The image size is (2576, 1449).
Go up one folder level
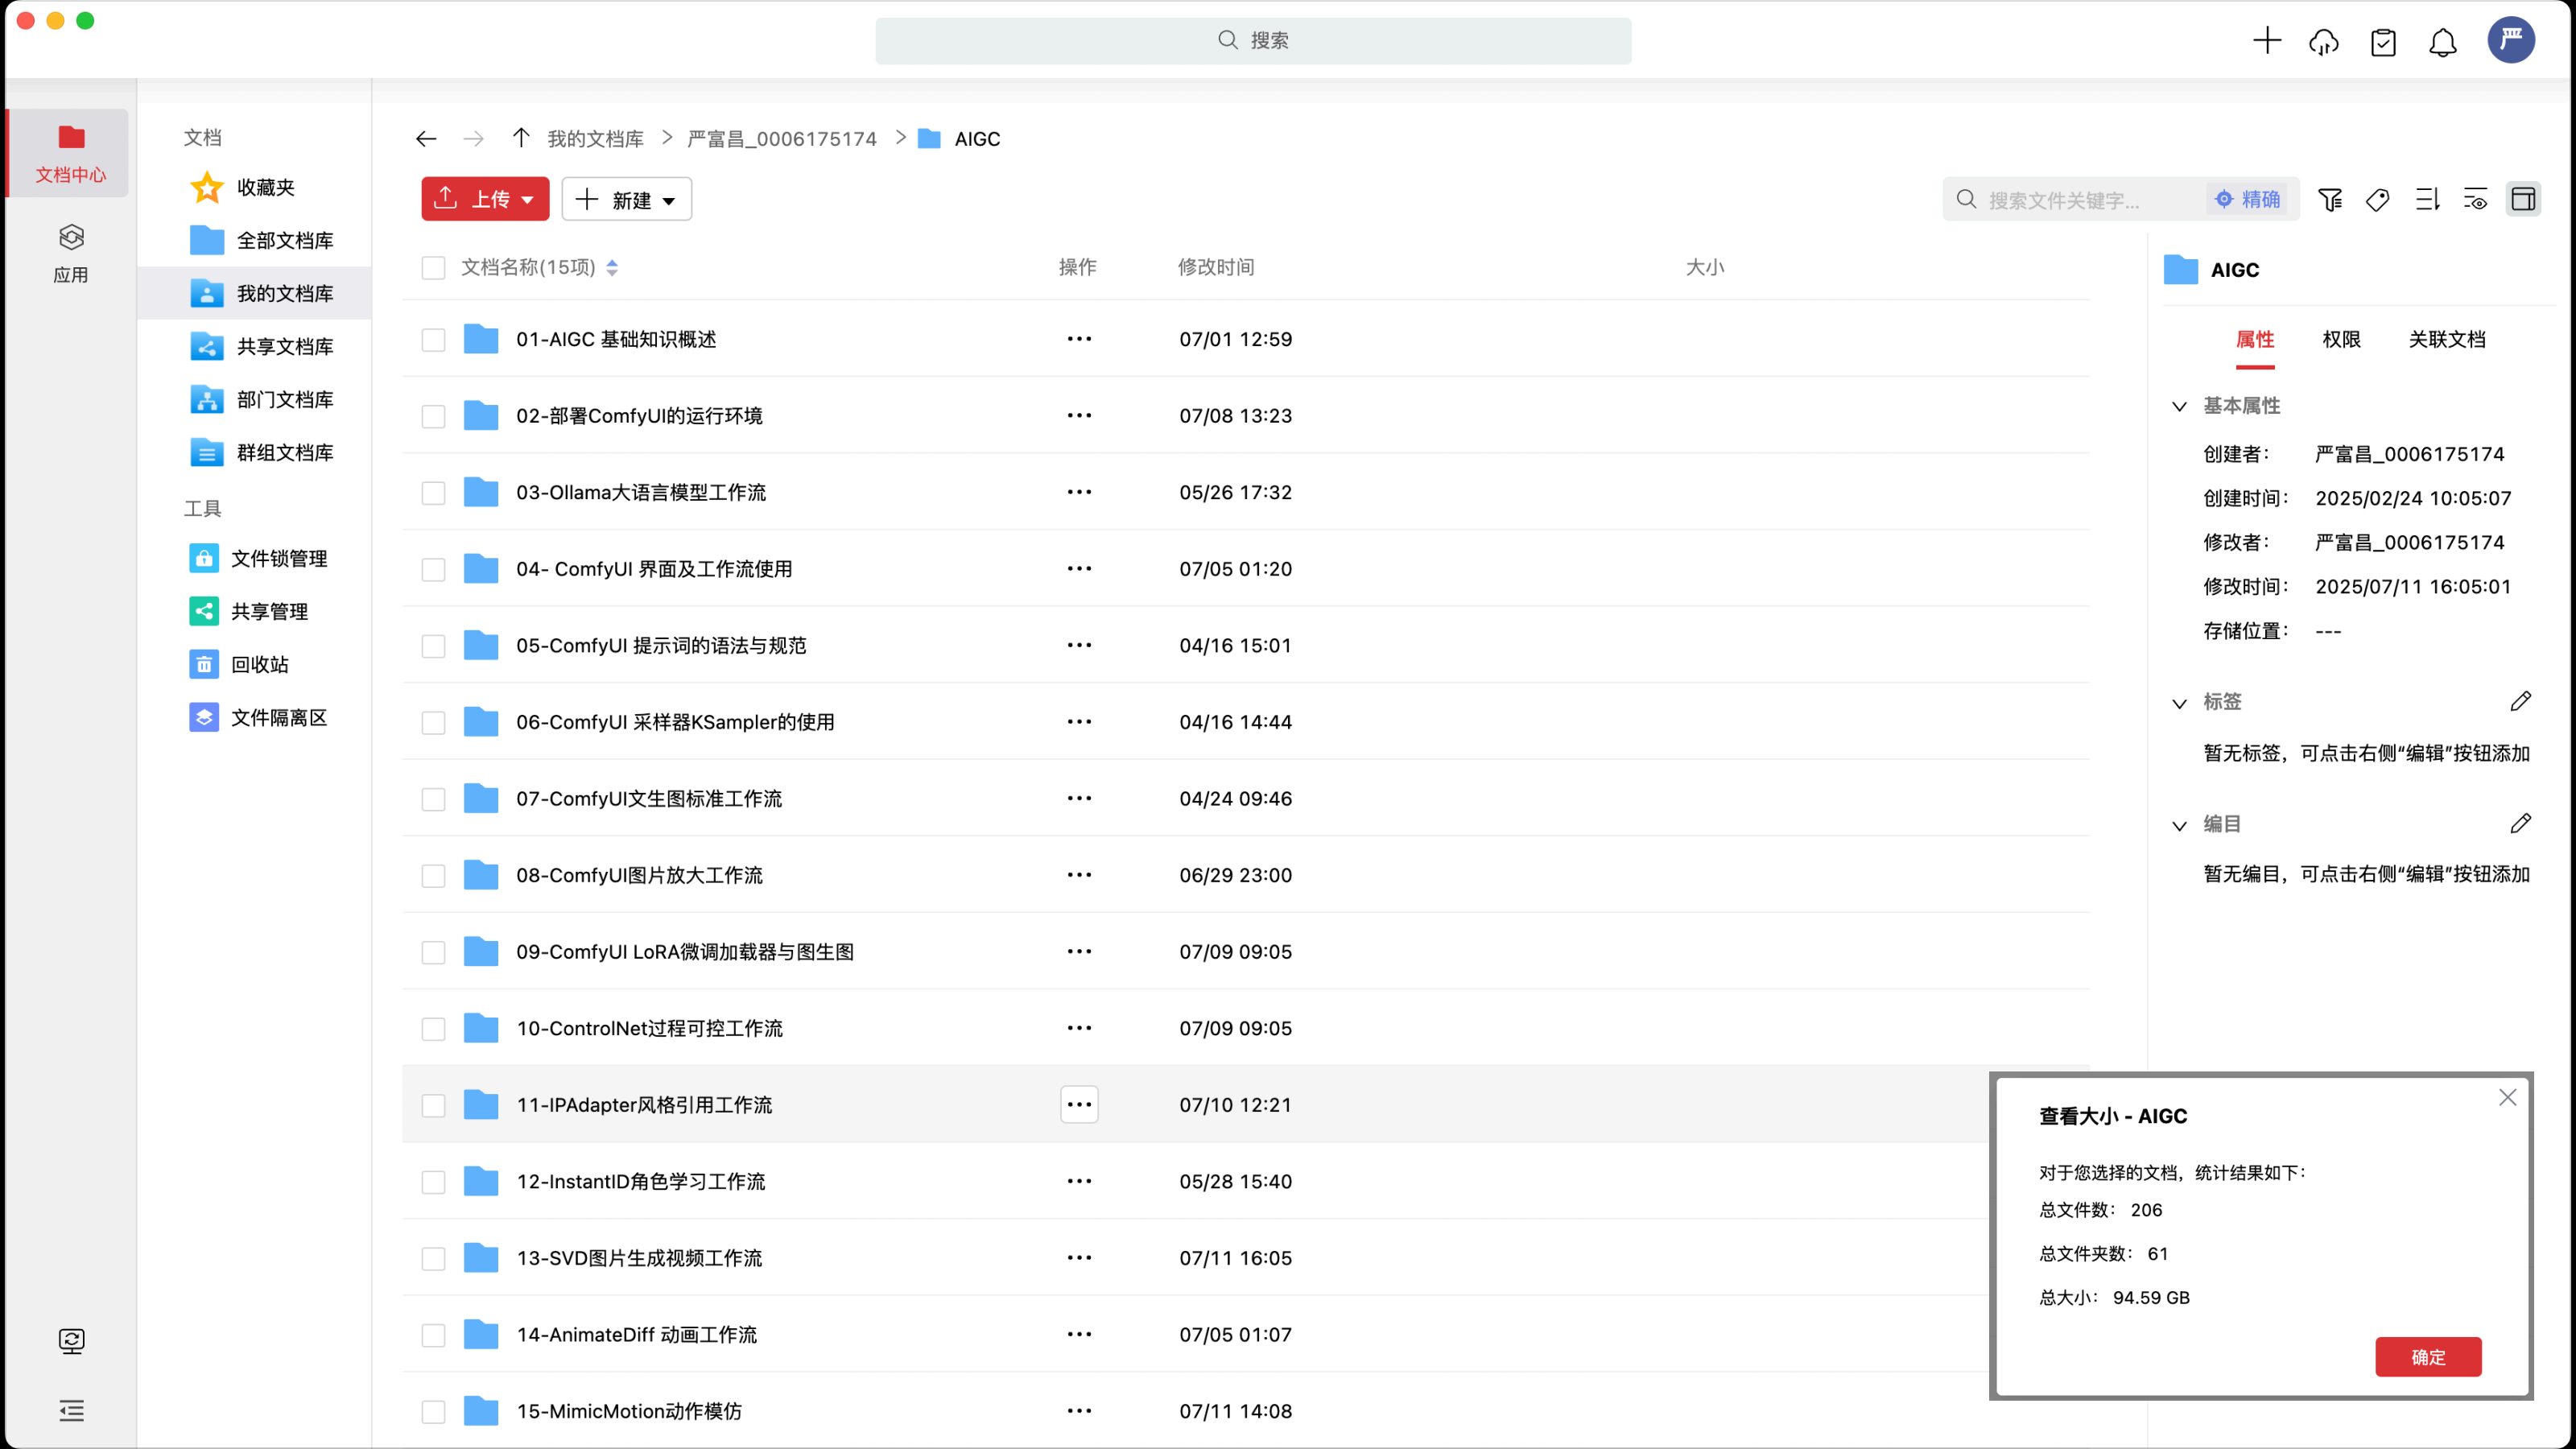(x=521, y=138)
